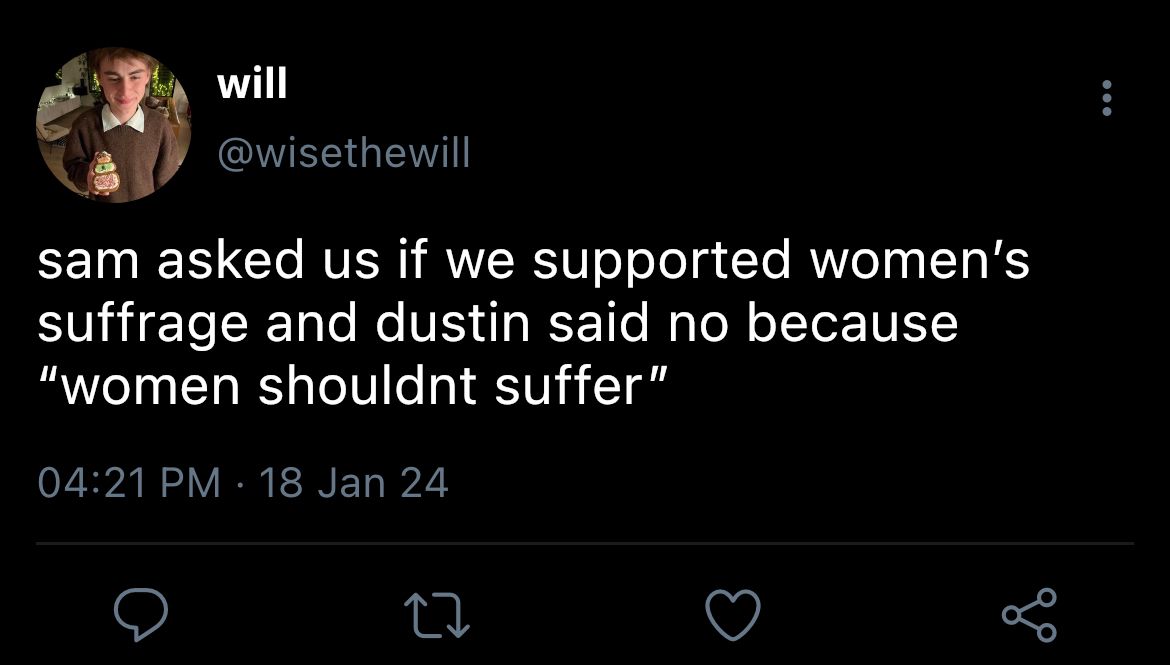Tap the brown sweater in the profile photo
Image resolution: width=1170 pixels, height=665 pixels.
click(x=142, y=157)
